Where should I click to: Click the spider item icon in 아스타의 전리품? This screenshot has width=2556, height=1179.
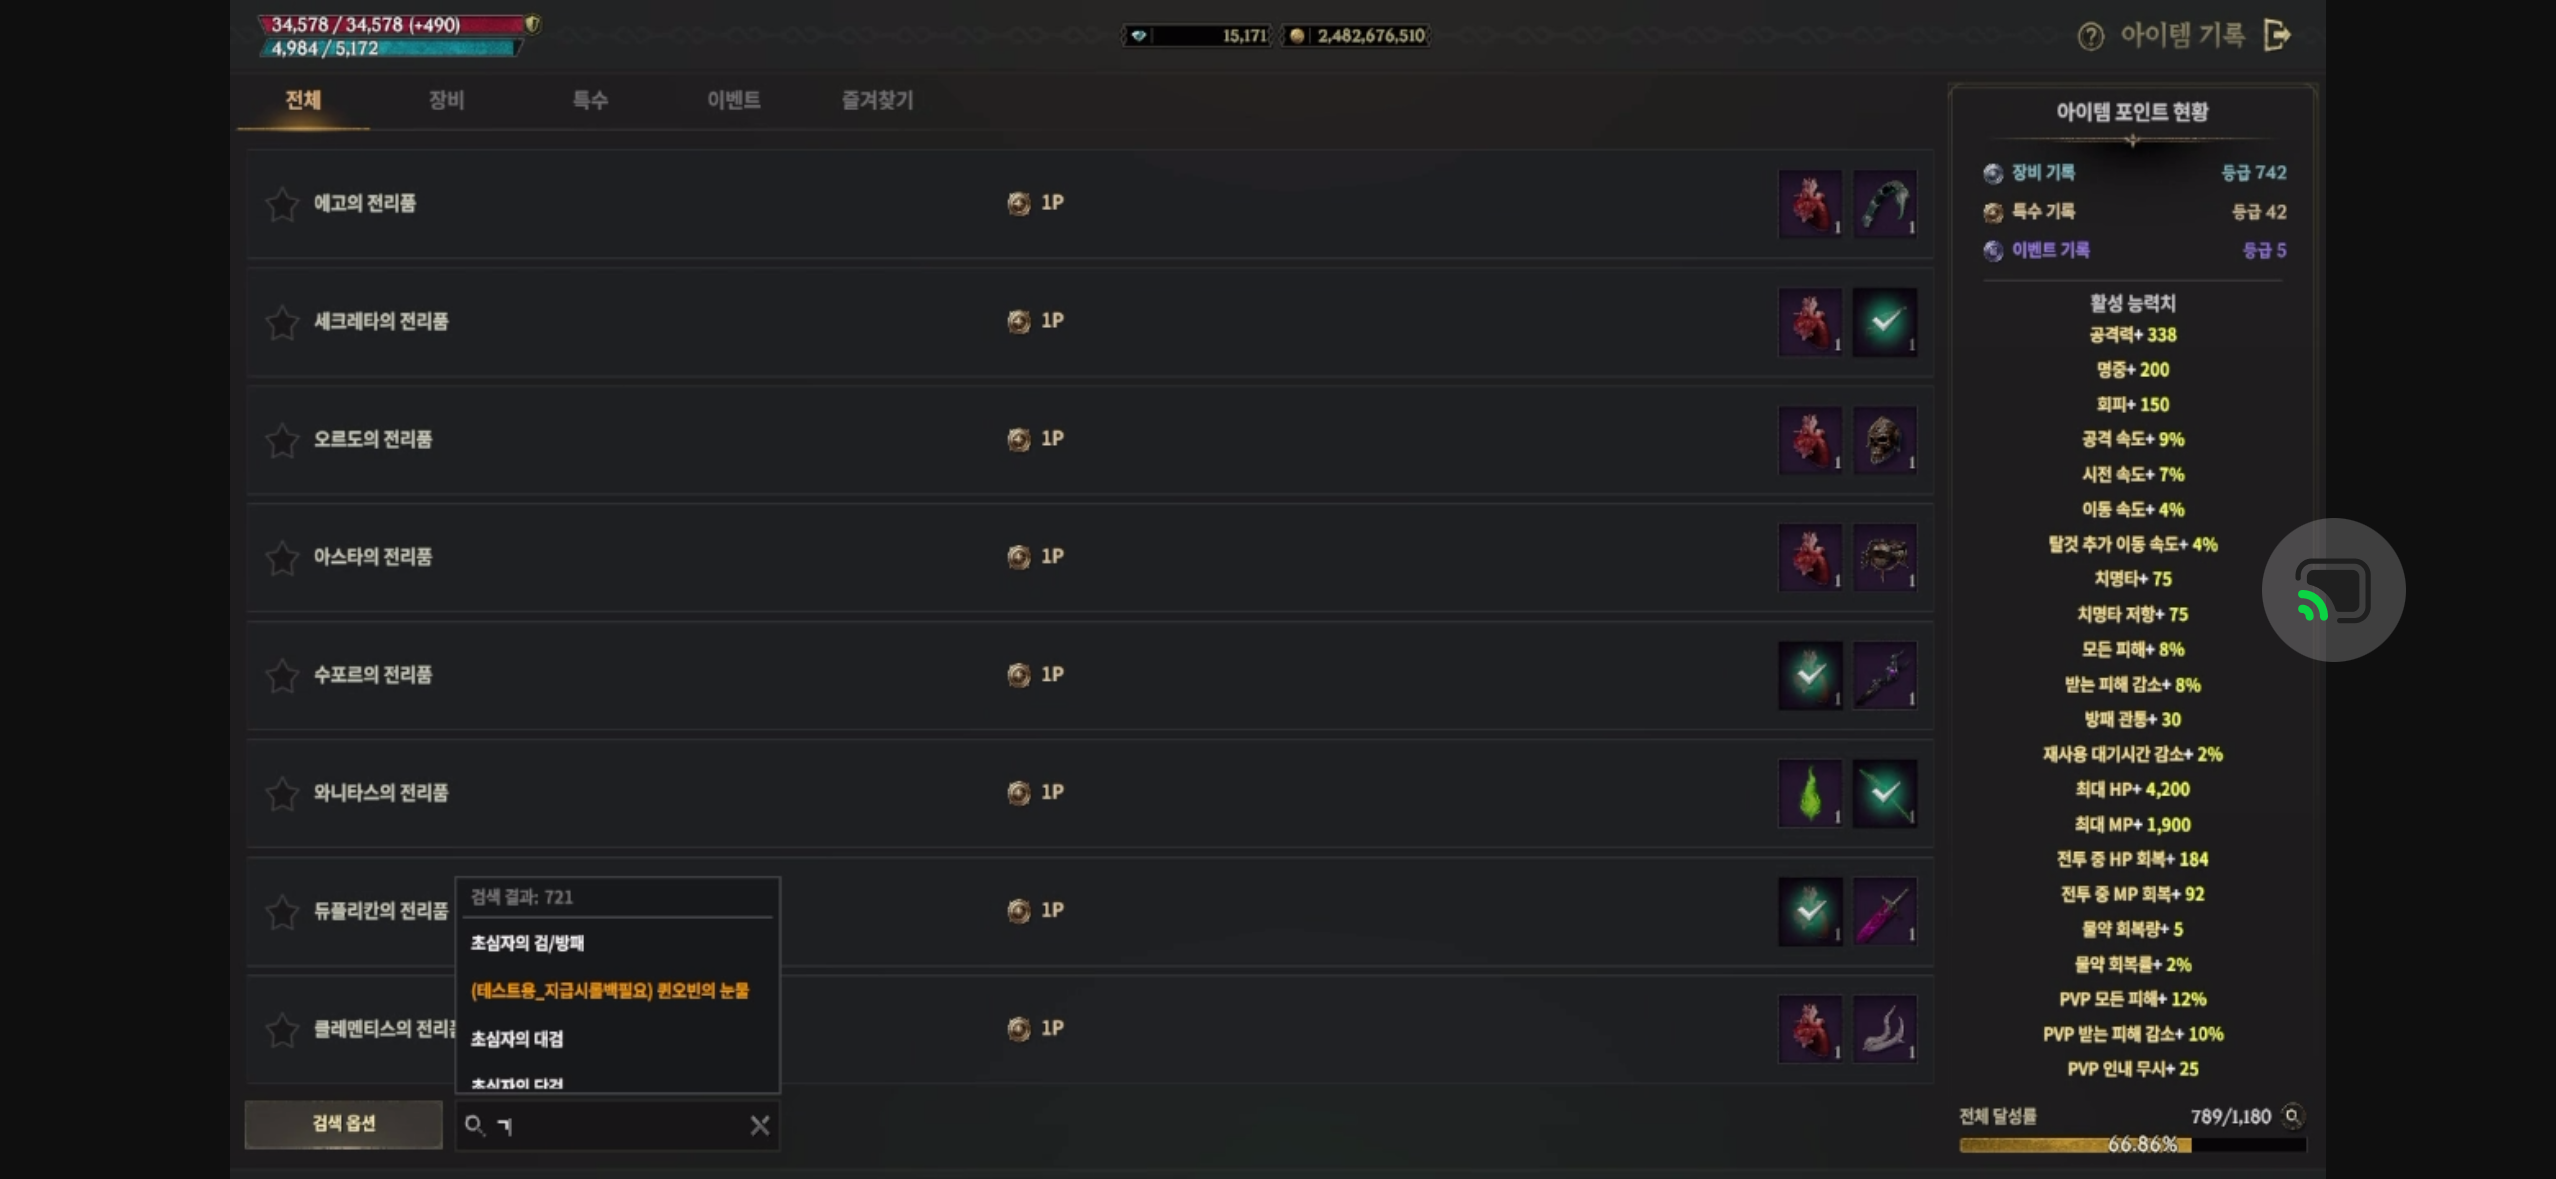click(1884, 557)
